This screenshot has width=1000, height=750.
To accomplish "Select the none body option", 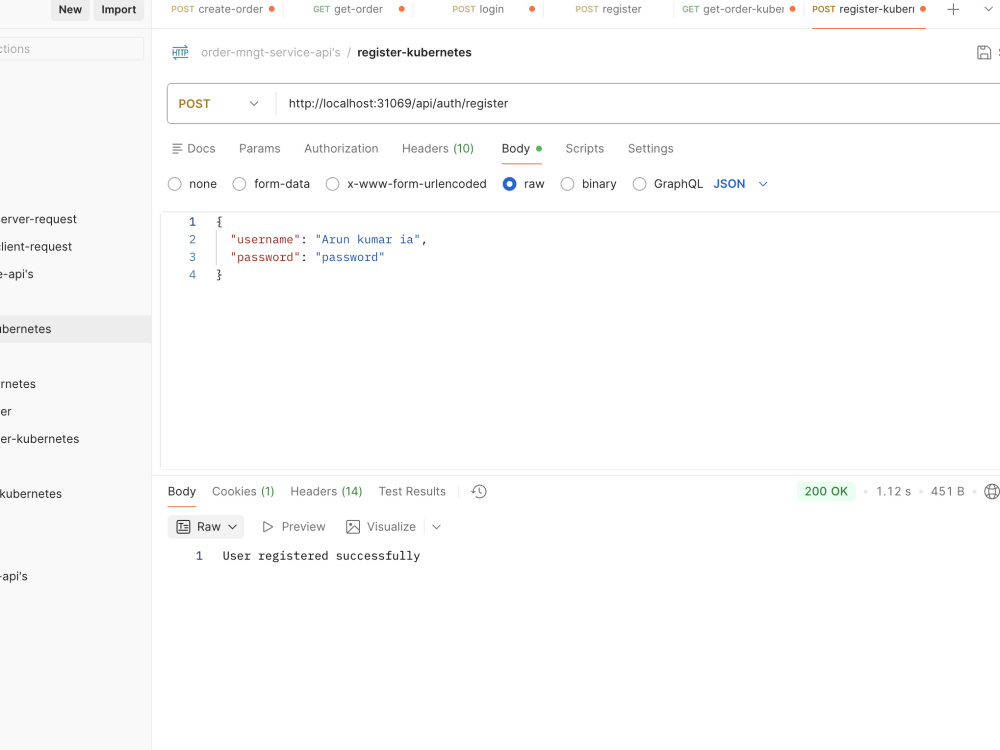I will [x=175, y=184].
